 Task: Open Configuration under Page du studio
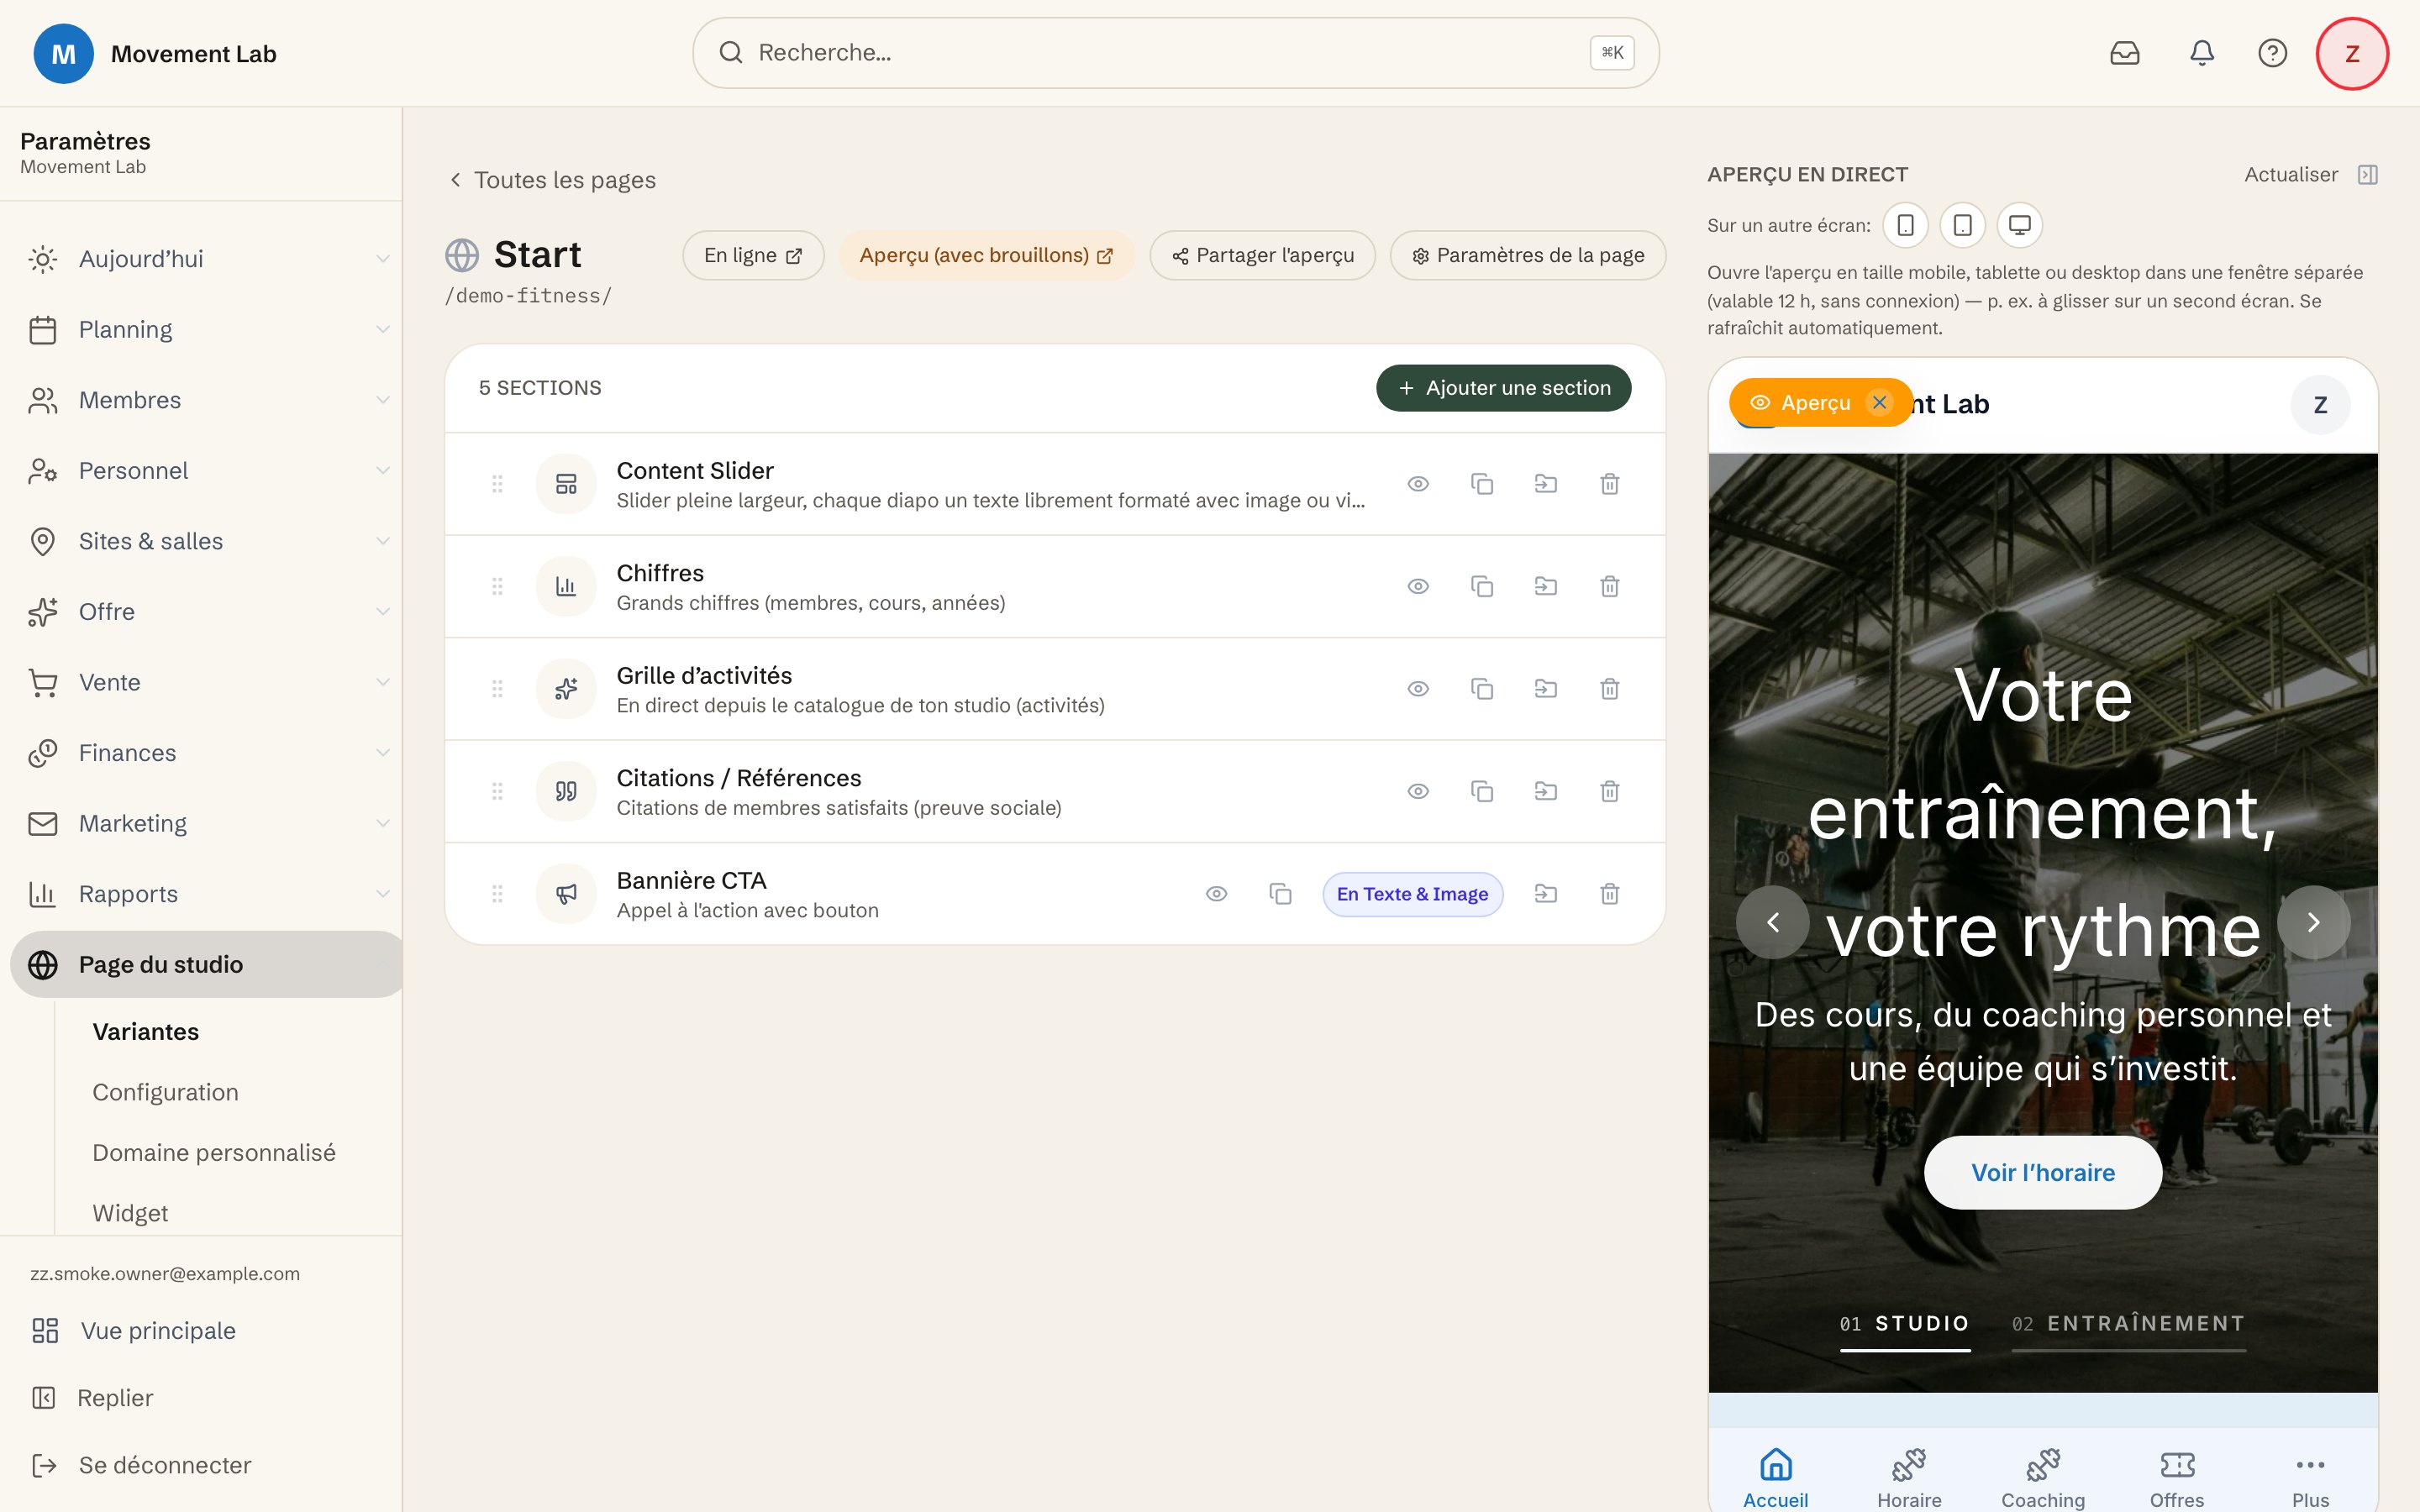coord(165,1092)
